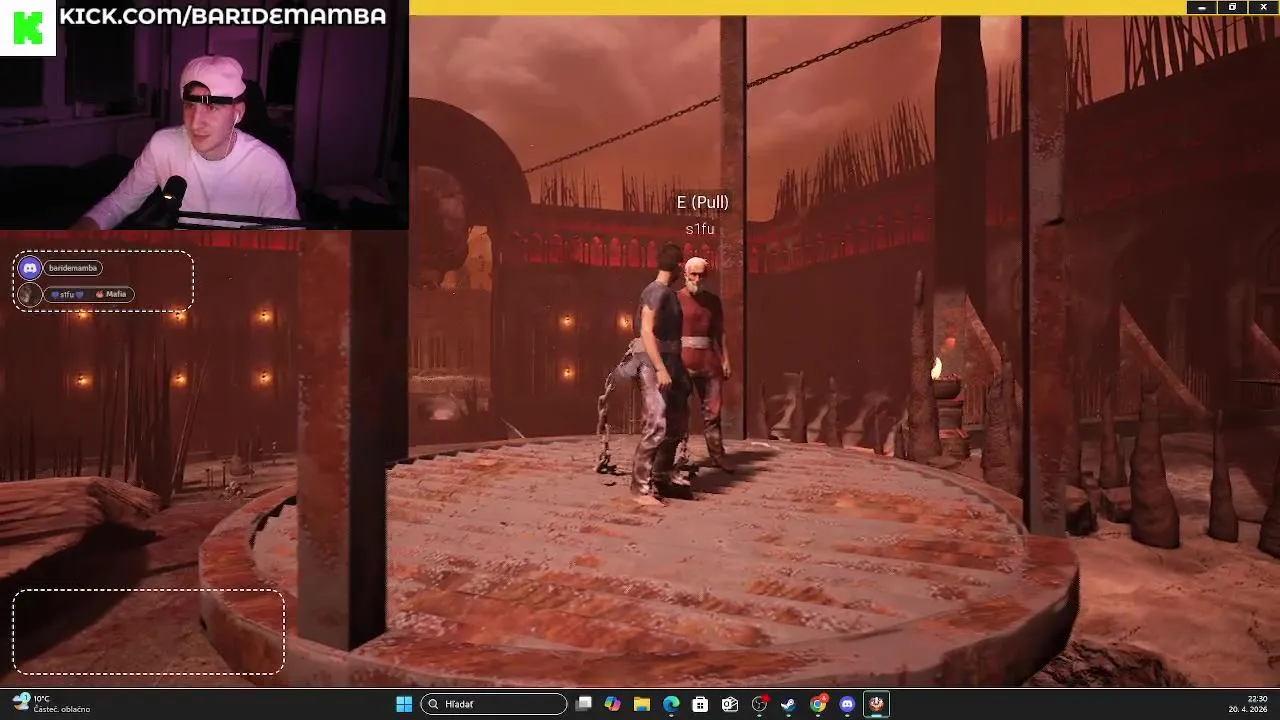
Task: Open the Windows Start menu
Action: [x=404, y=704]
